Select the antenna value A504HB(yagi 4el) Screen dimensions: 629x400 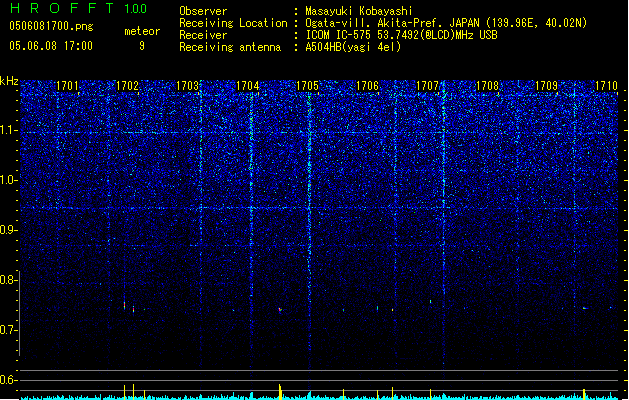353,47
